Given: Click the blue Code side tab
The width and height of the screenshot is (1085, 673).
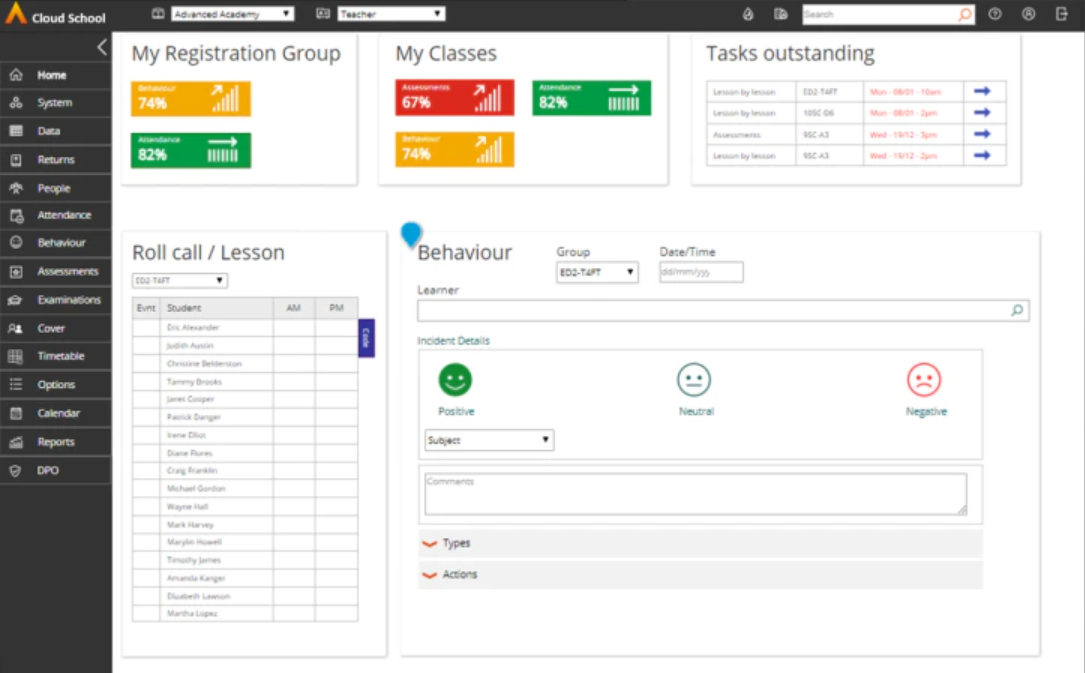Looking at the screenshot, I should [366, 338].
